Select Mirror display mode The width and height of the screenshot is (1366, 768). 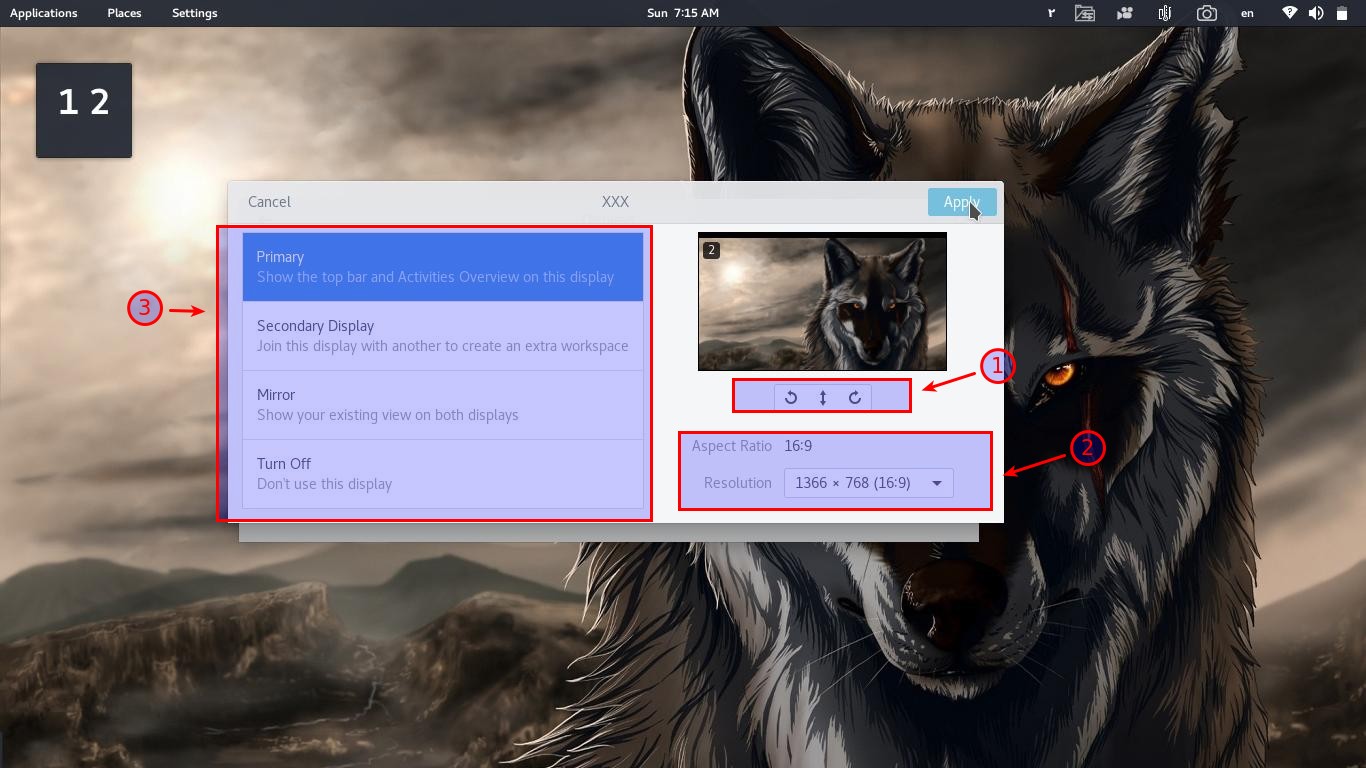[443, 405]
